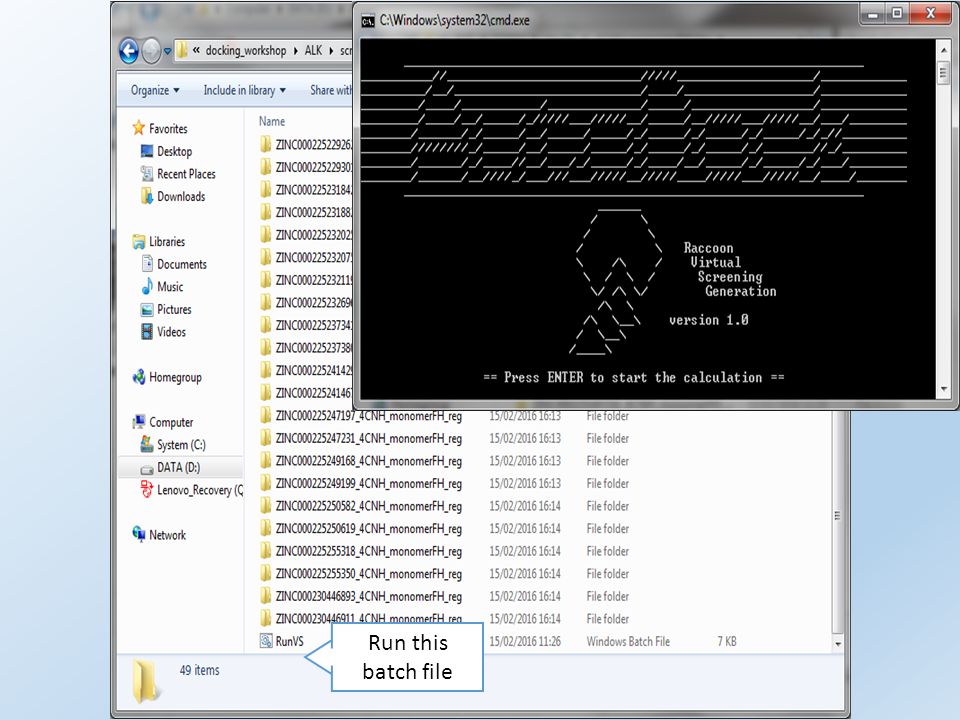The image size is (960, 720).
Task: Click the Back arrow in Explorer
Action: 129,51
